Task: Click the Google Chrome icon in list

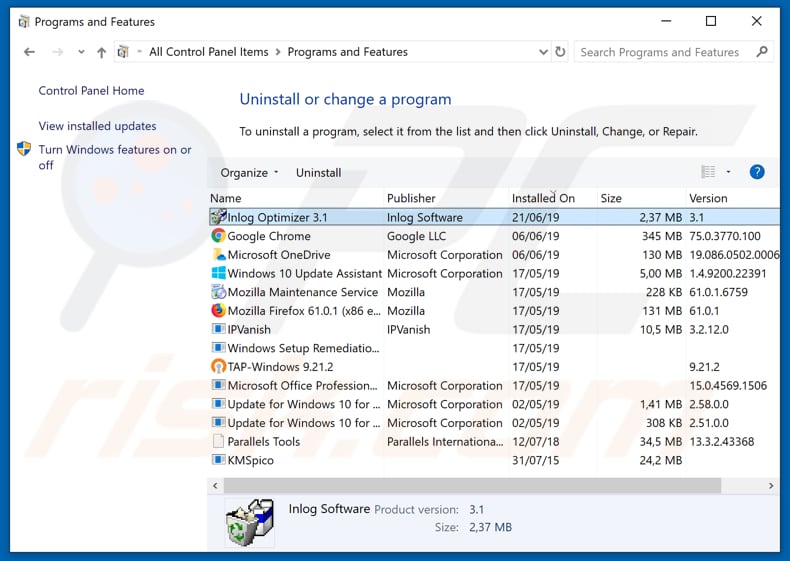Action: point(218,236)
